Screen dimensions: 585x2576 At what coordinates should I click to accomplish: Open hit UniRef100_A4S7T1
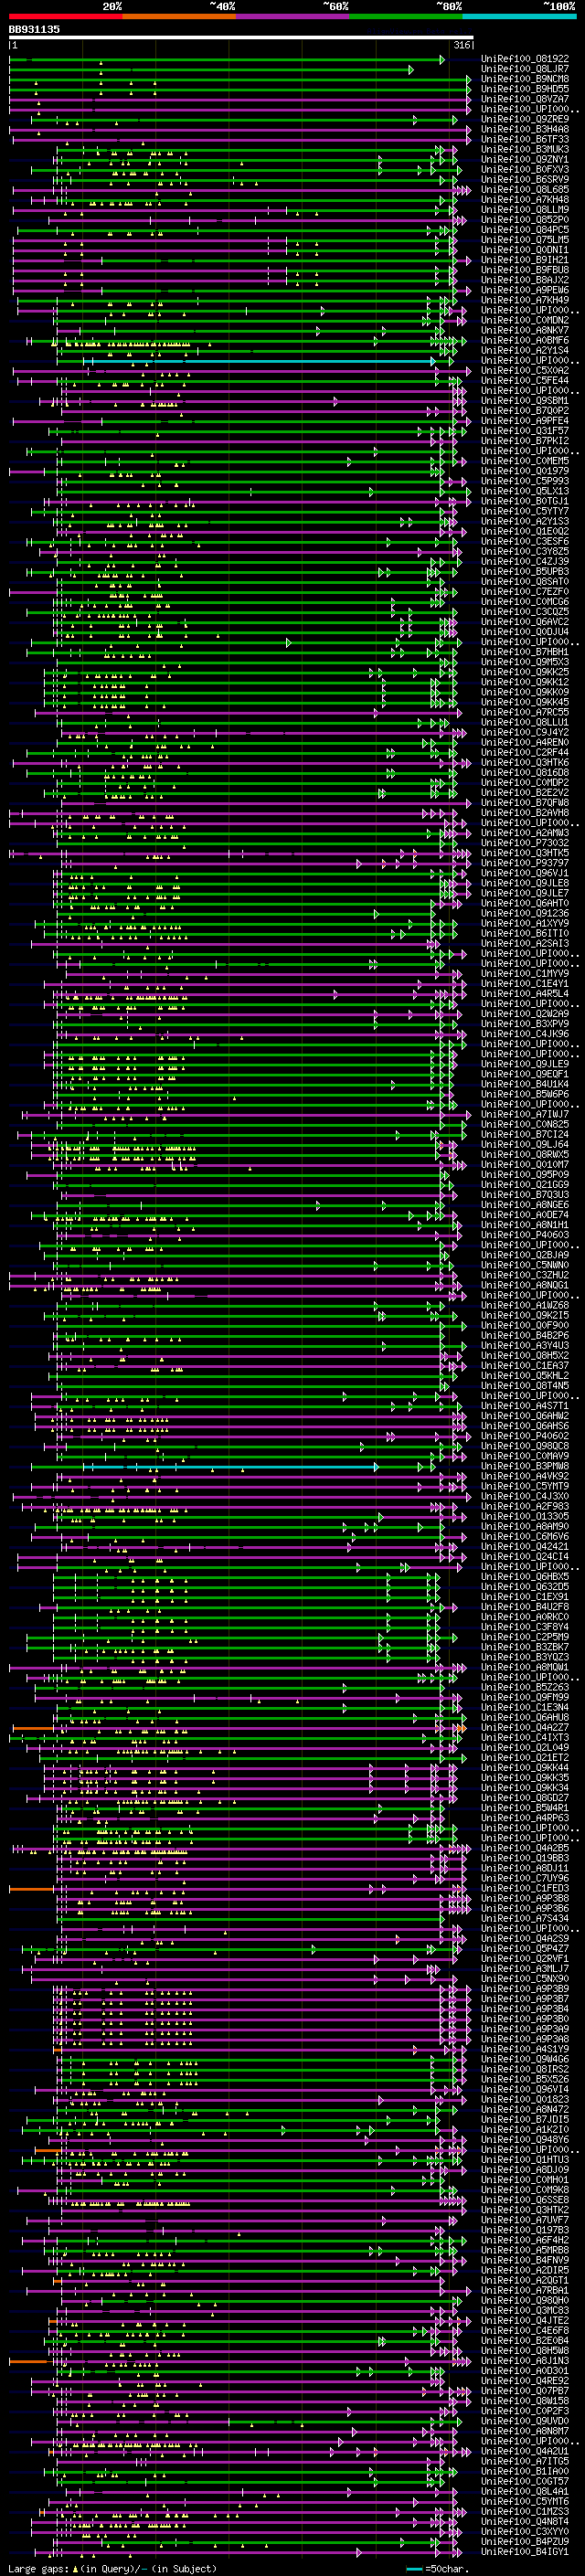(x=525, y=1406)
